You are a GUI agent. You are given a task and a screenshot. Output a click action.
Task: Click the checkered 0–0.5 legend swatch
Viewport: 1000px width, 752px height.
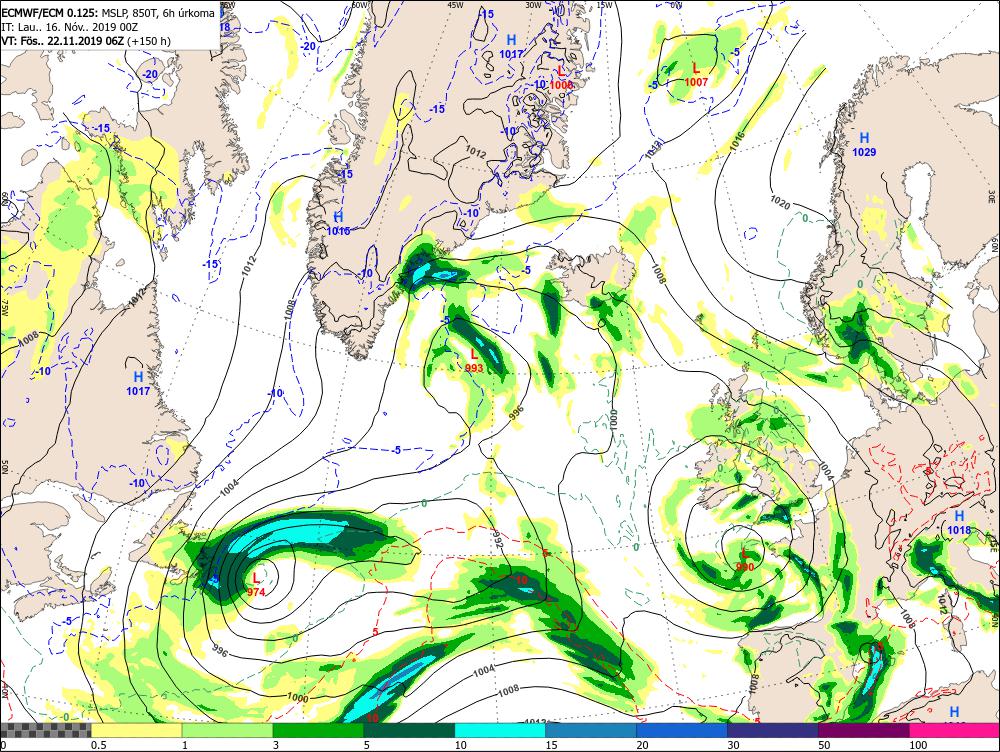[45, 730]
